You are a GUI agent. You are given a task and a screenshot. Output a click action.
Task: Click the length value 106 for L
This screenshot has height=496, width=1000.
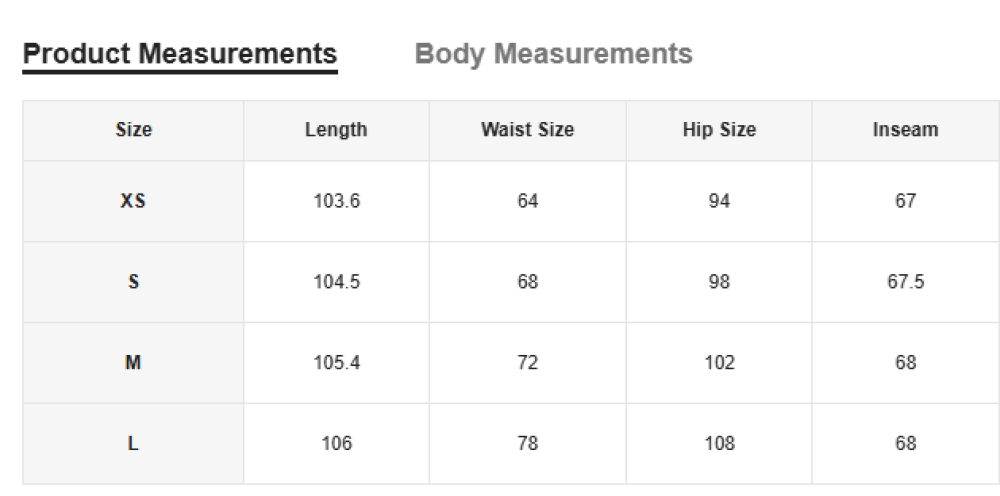336,444
